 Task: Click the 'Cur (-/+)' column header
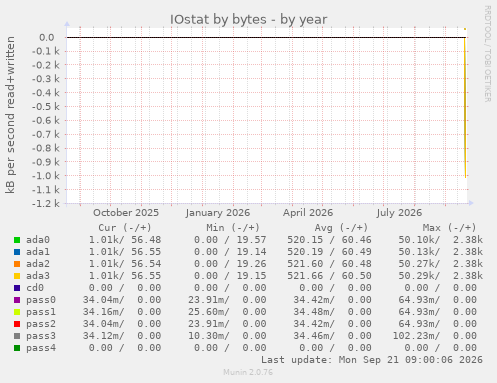point(125,228)
